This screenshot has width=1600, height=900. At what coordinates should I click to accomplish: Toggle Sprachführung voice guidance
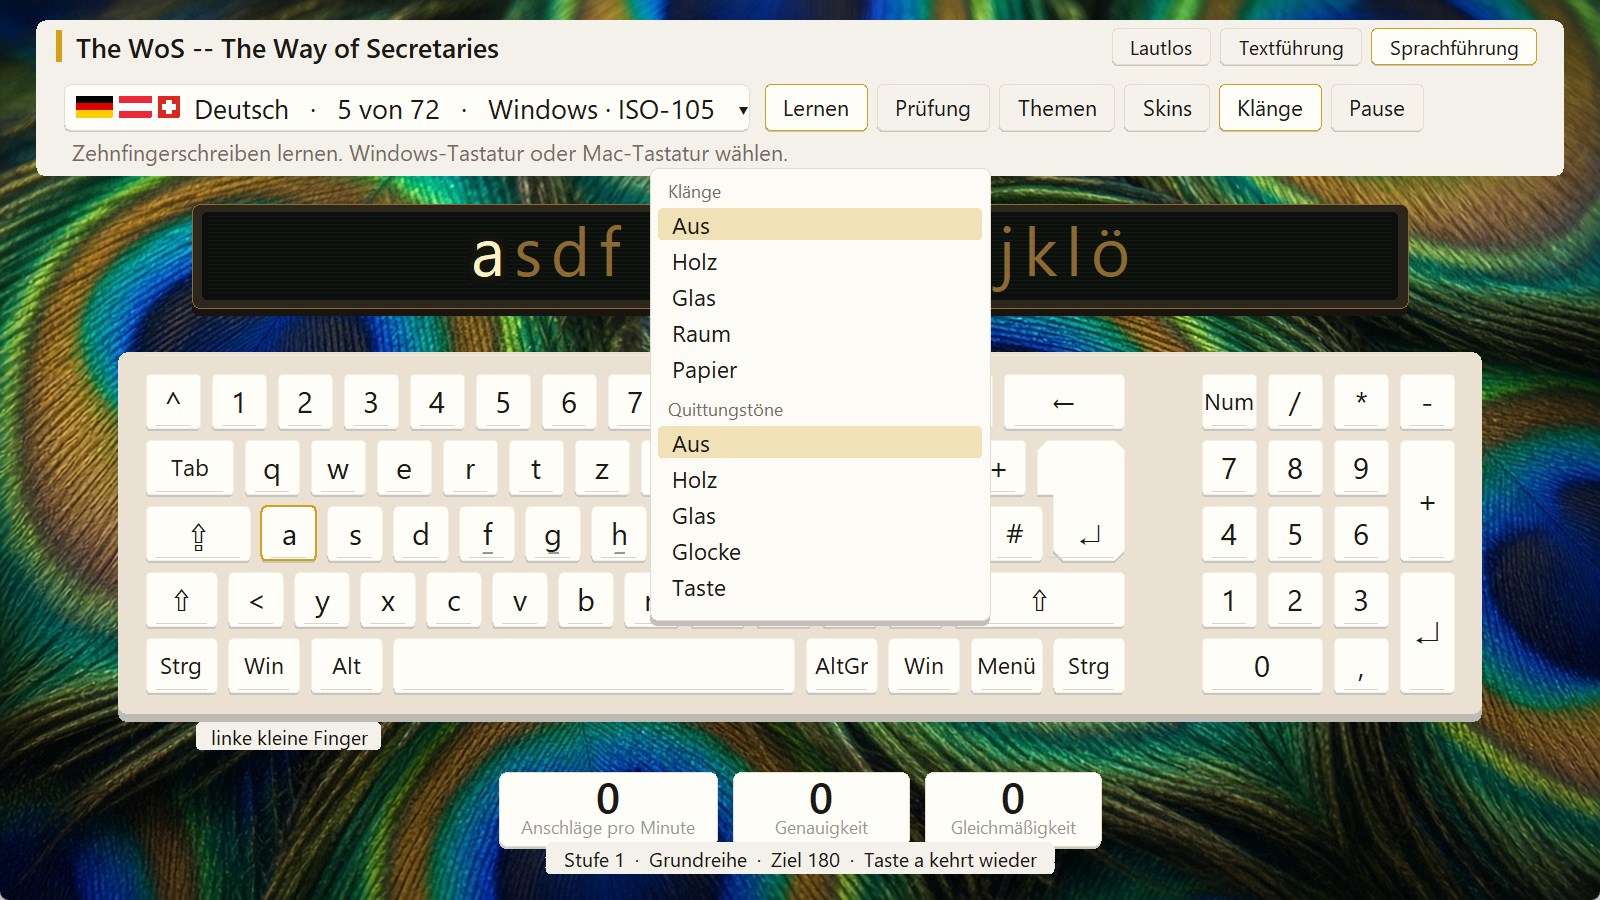coord(1454,48)
